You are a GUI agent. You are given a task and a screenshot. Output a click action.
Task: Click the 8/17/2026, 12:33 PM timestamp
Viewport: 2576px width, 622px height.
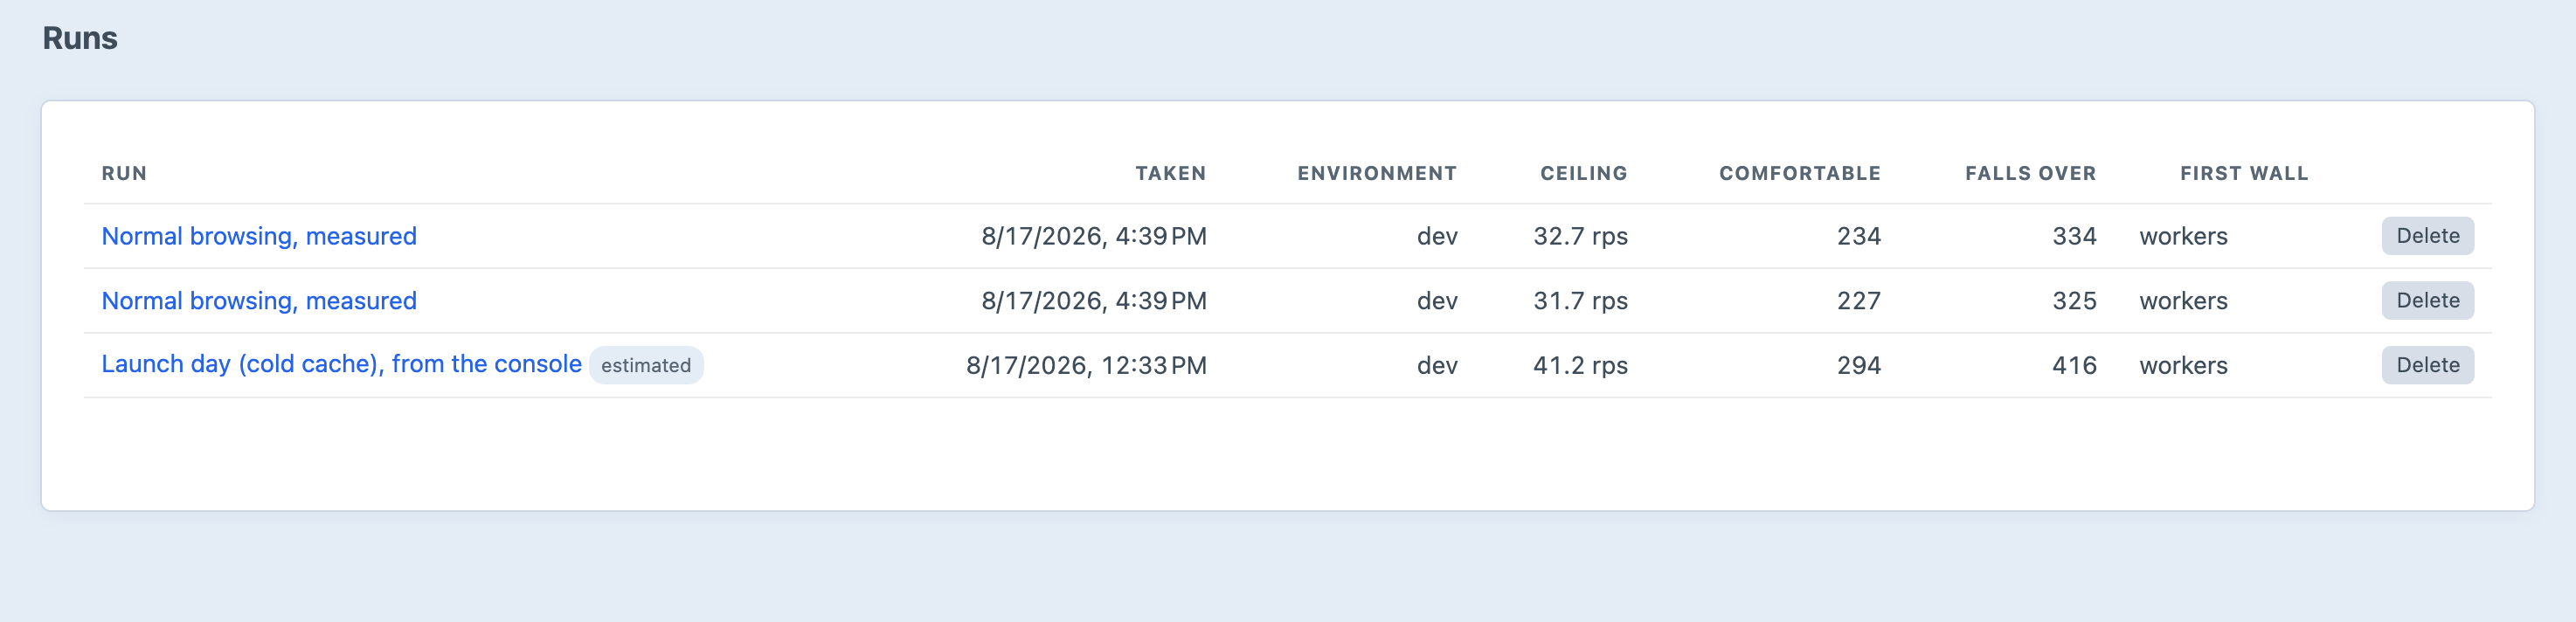1086,365
